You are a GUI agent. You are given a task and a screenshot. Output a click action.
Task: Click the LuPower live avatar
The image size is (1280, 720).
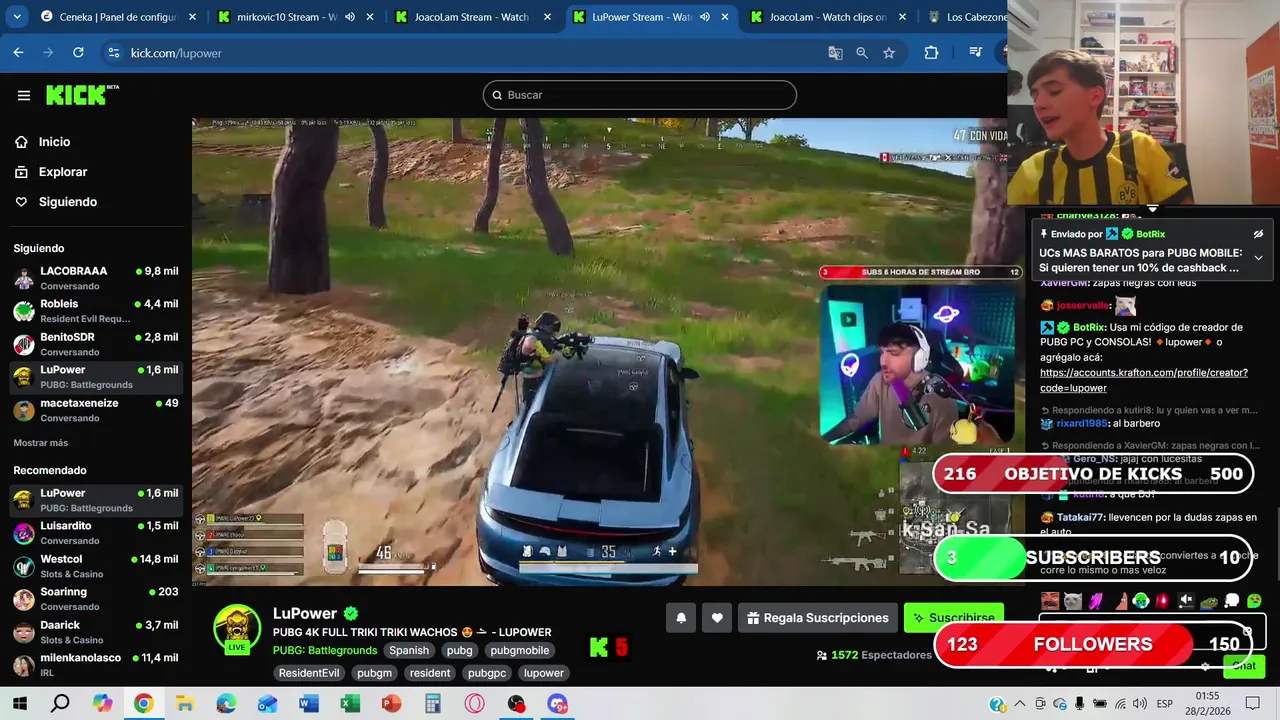click(237, 630)
